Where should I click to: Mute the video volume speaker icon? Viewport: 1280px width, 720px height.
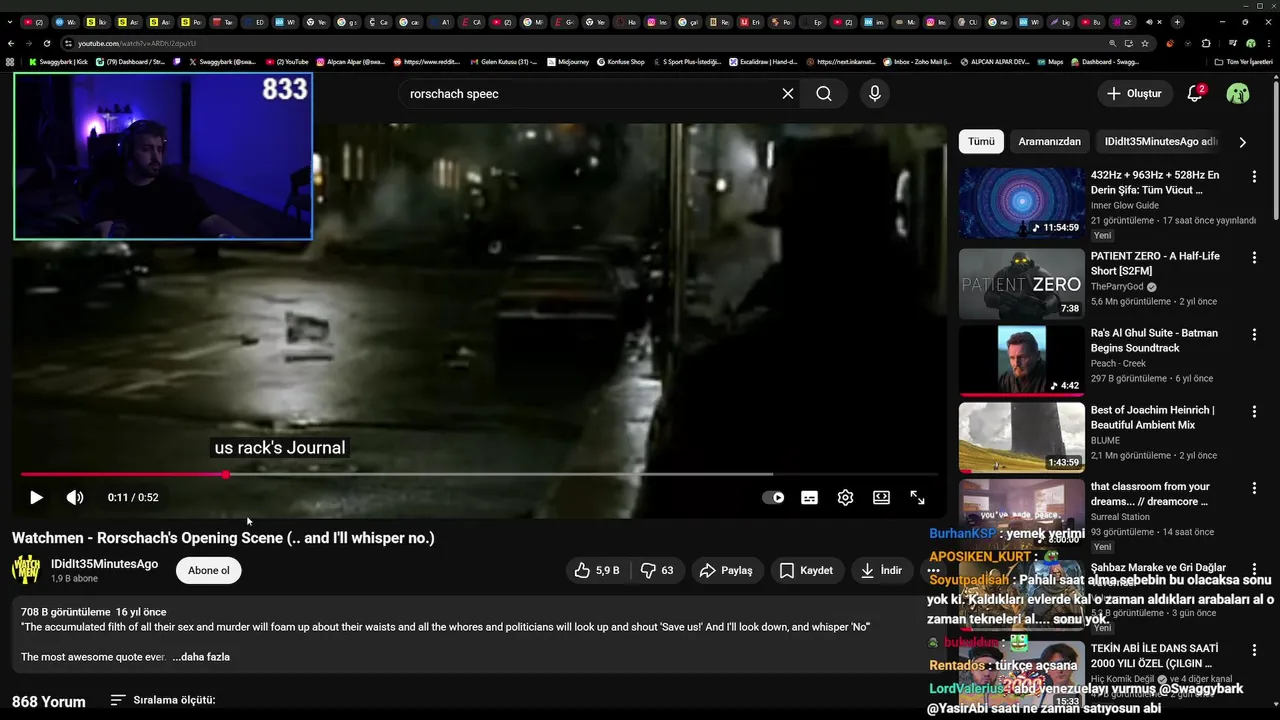pos(75,497)
